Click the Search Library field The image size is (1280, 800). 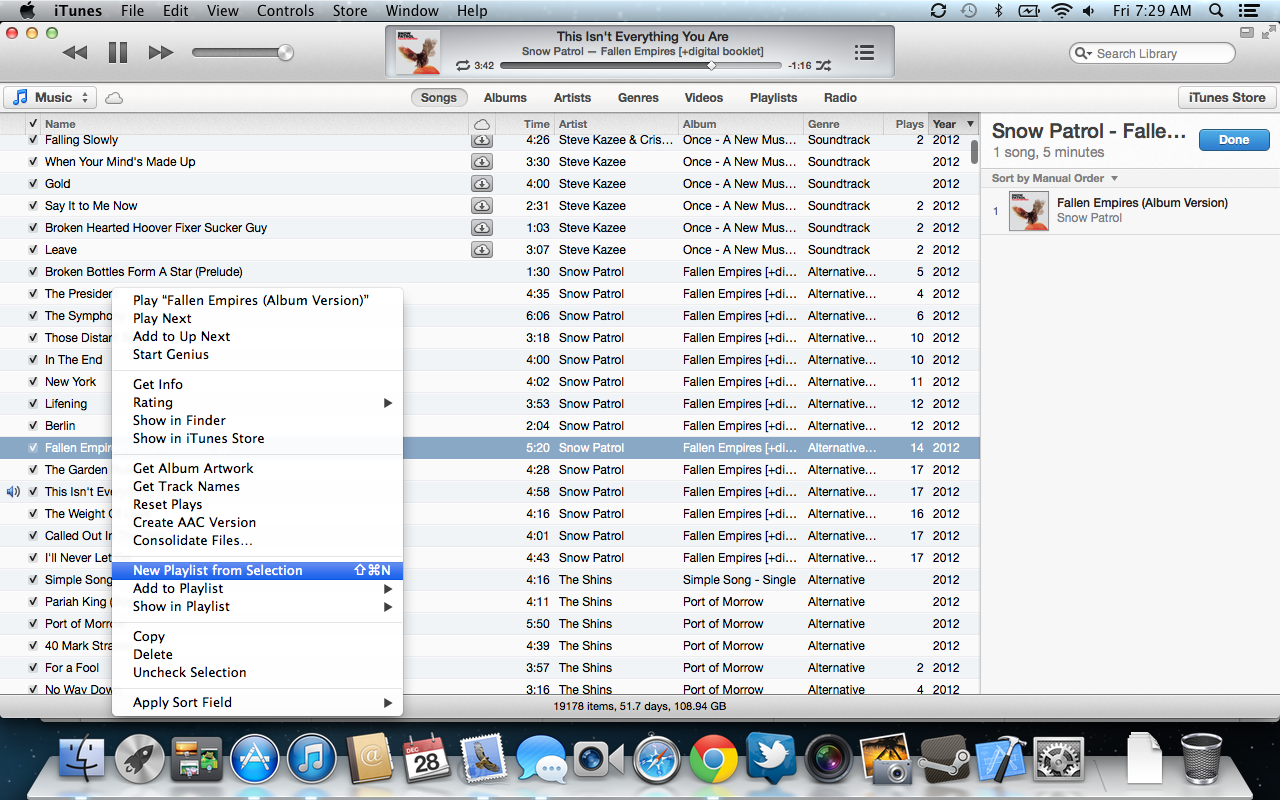click(1152, 53)
